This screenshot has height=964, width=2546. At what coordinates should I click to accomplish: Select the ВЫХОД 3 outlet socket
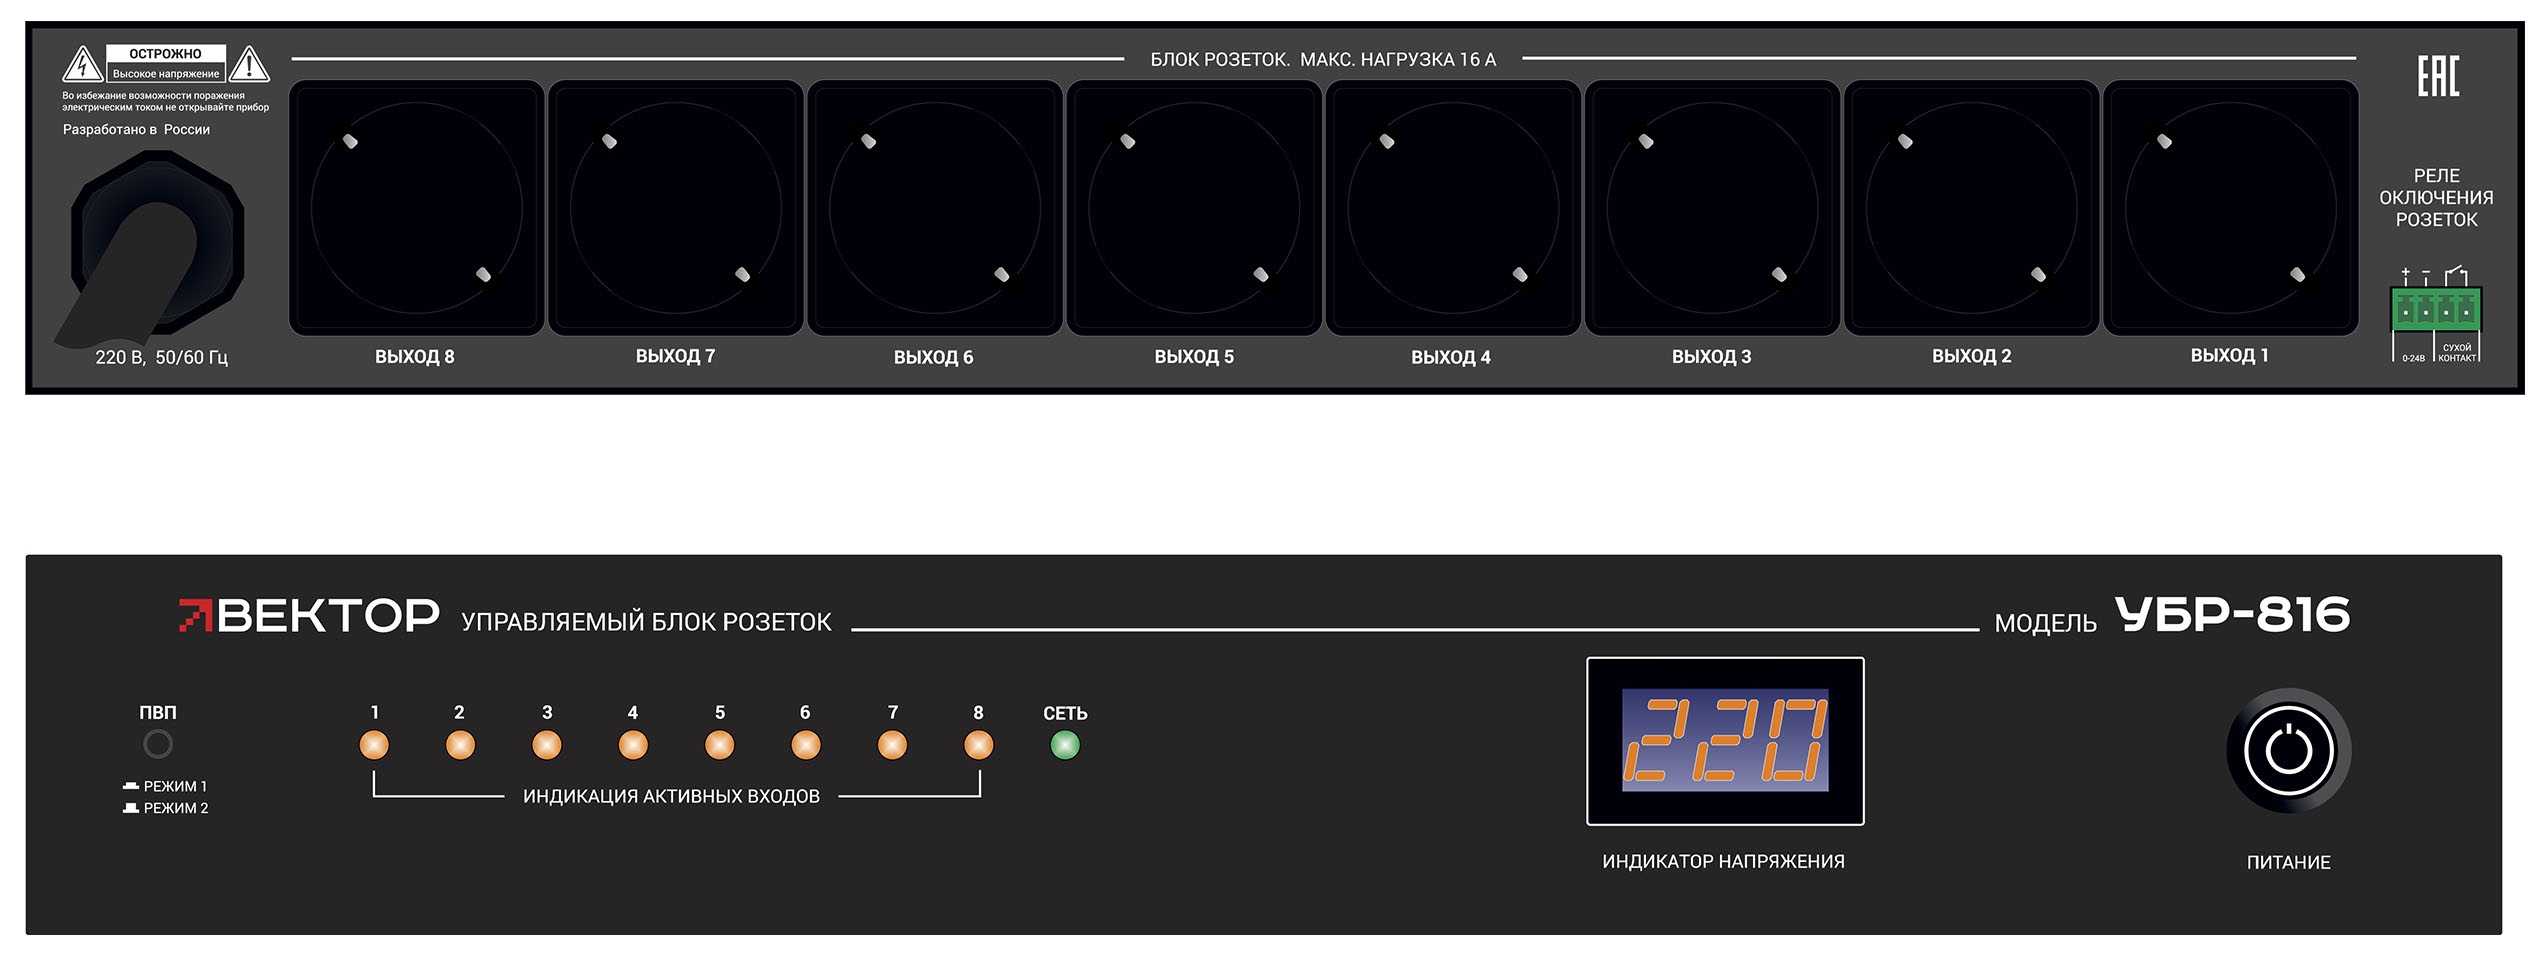[1713, 208]
